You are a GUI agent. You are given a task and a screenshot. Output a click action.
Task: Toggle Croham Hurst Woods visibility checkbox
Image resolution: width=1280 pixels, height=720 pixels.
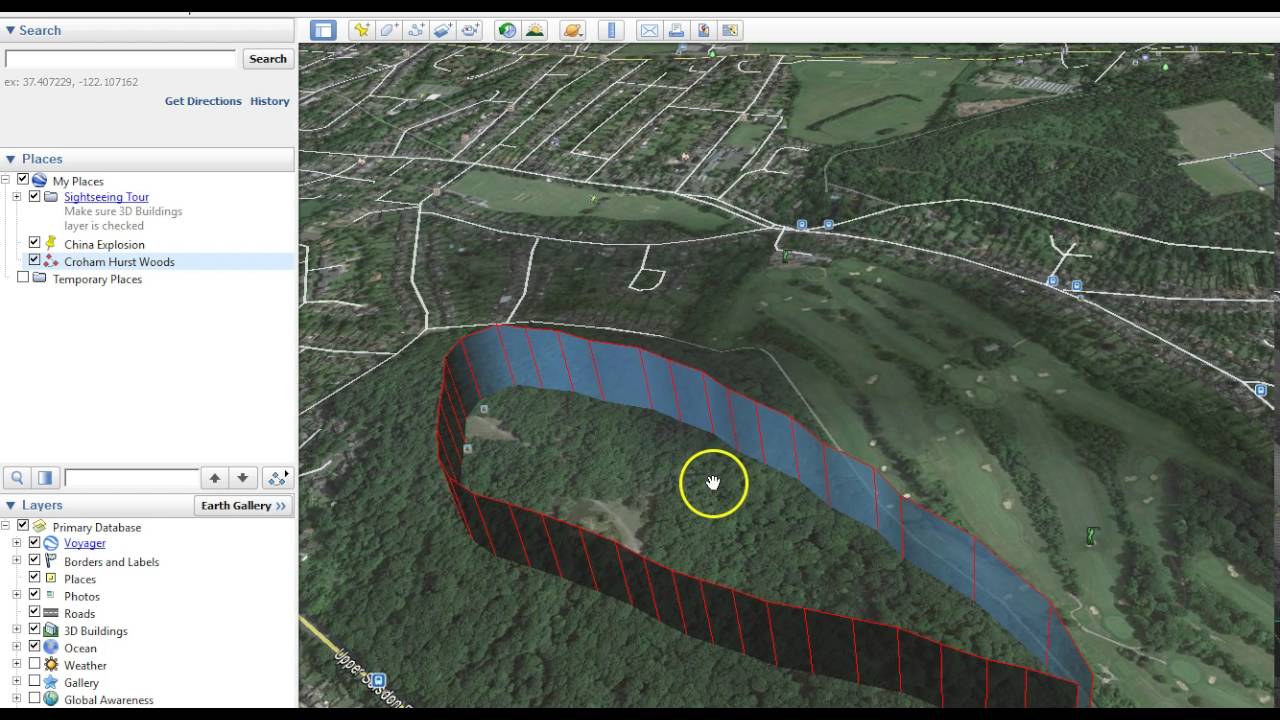(x=35, y=261)
